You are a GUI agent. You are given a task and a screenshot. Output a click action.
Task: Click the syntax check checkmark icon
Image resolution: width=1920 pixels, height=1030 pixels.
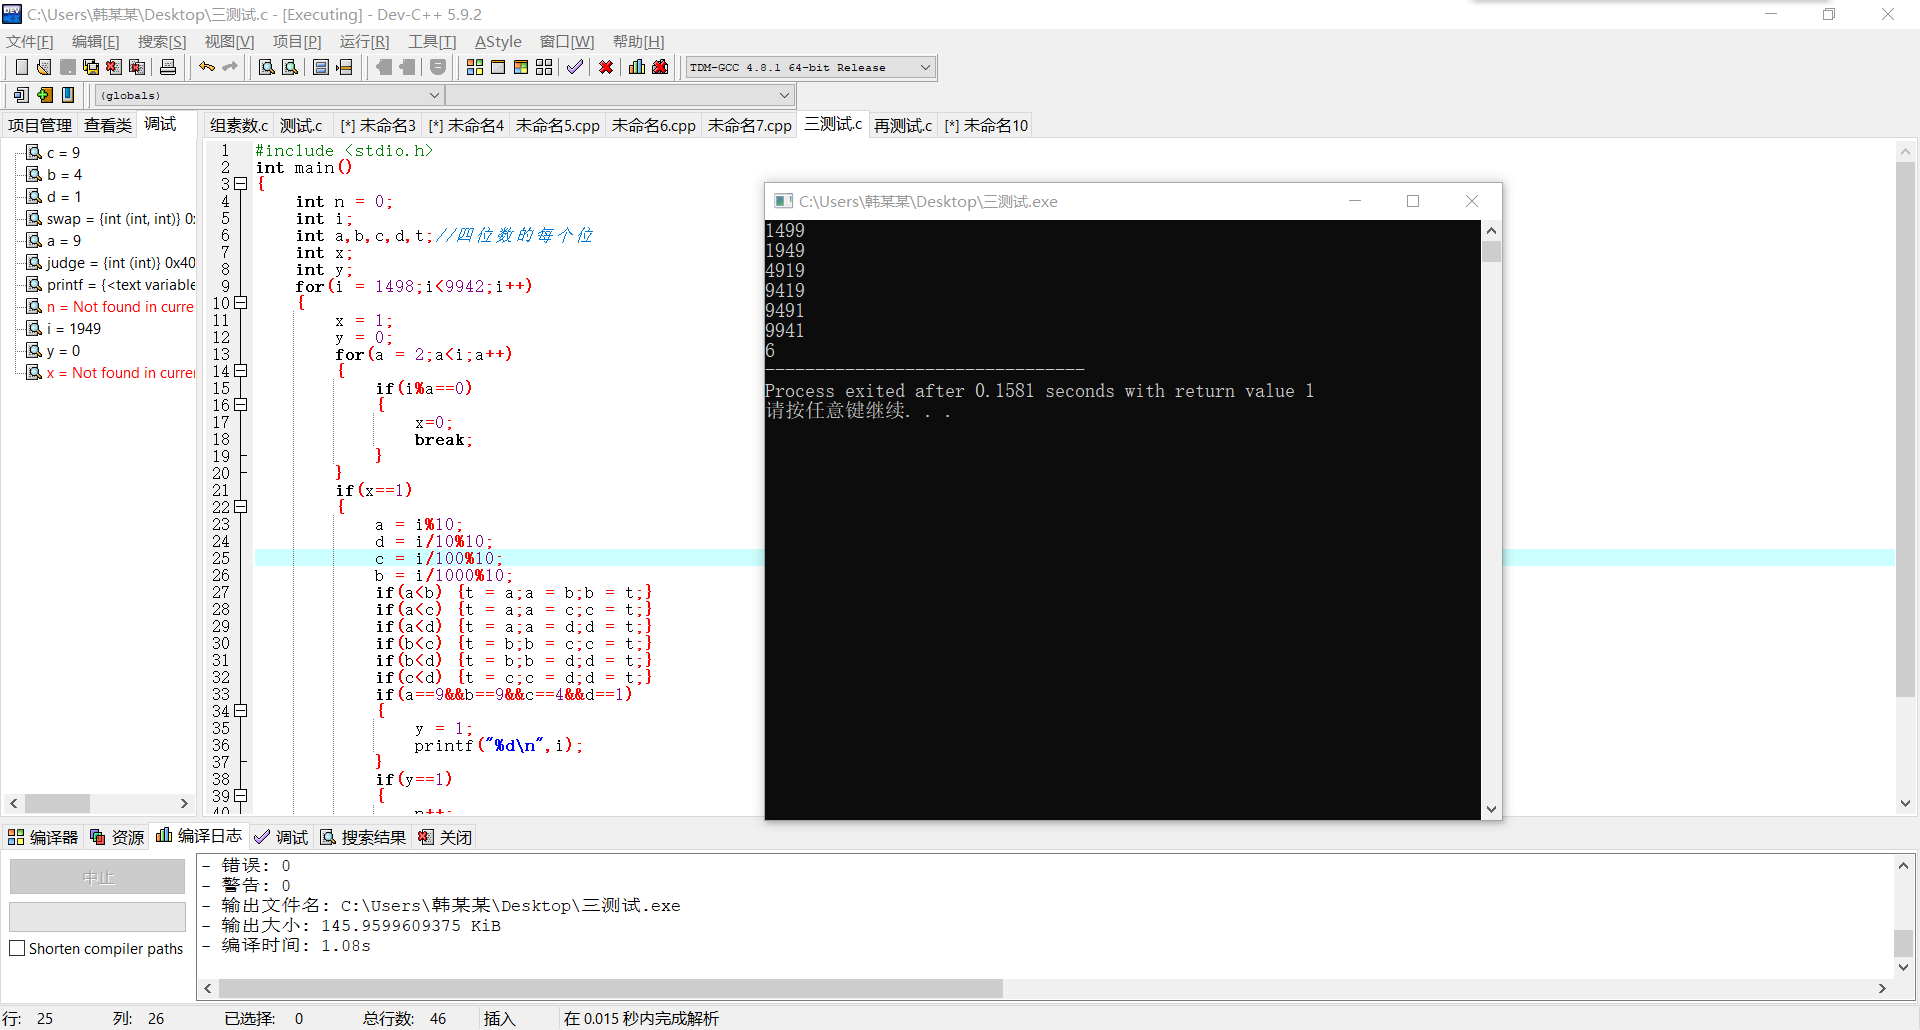click(x=575, y=67)
